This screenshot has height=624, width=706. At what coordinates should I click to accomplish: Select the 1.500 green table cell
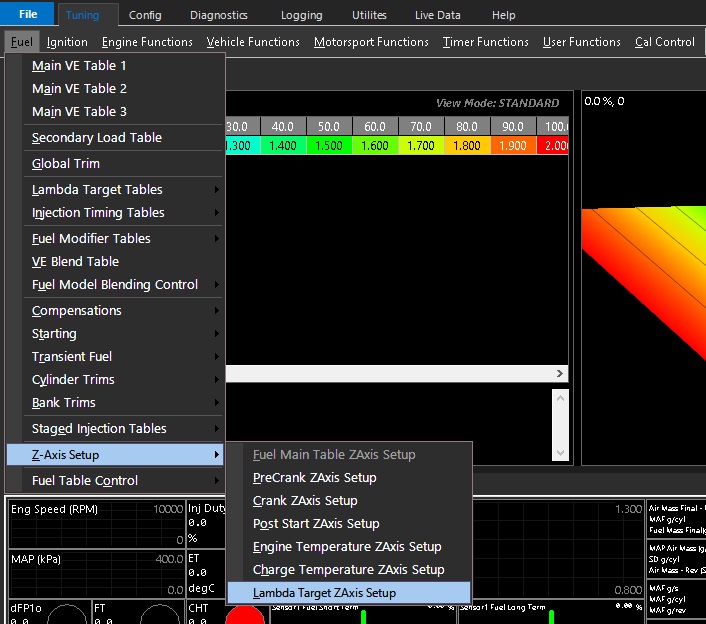coord(329,146)
